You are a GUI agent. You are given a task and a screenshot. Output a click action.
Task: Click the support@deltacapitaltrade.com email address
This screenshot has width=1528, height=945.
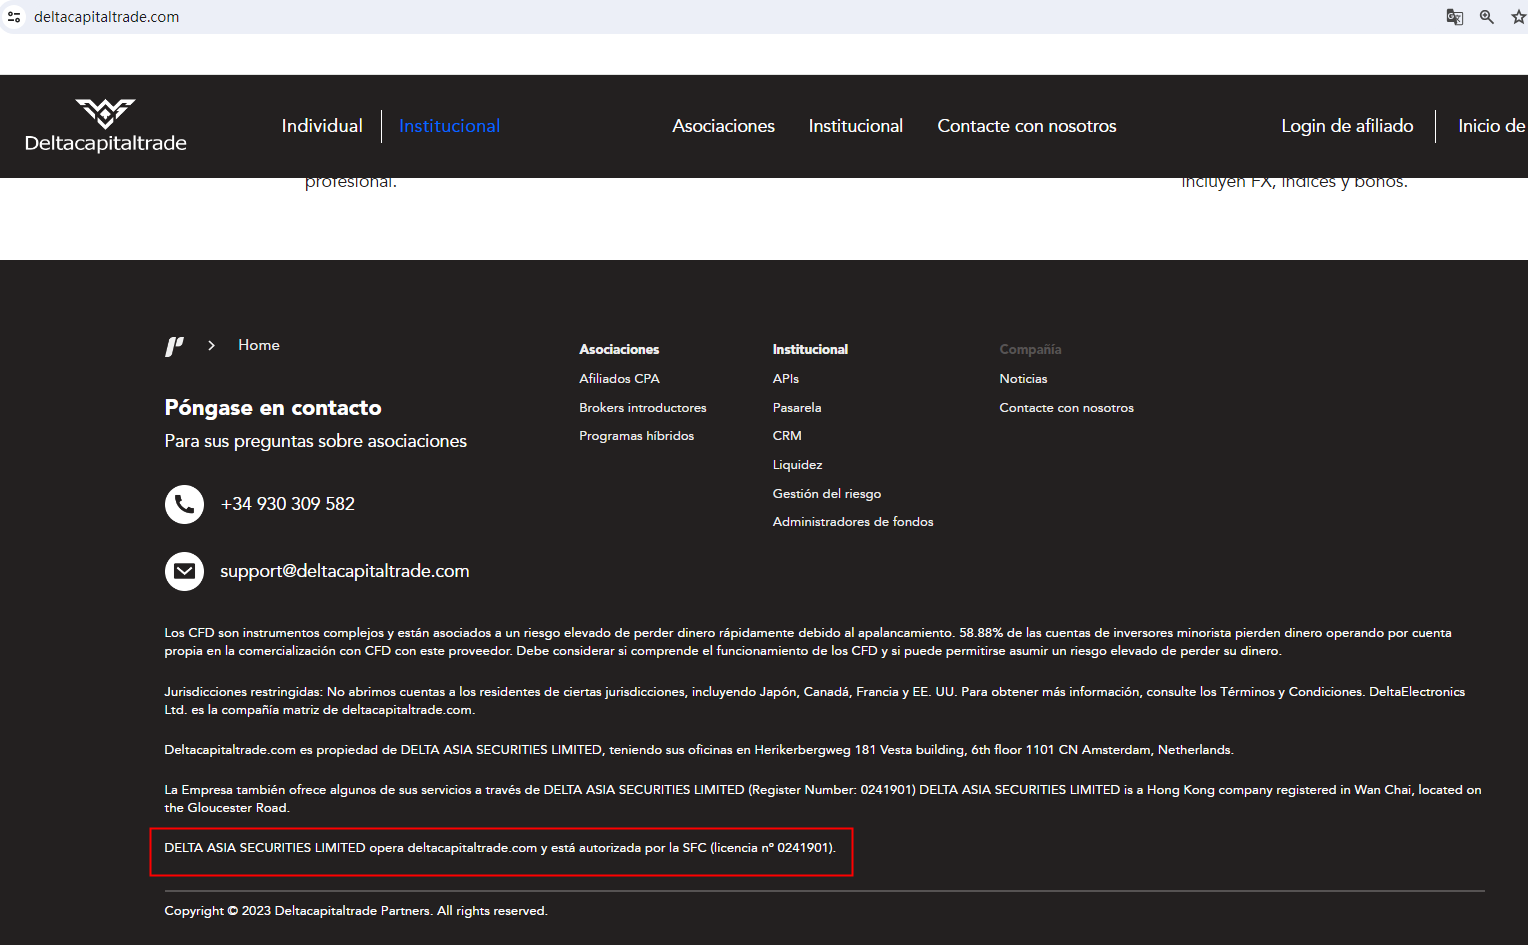point(344,571)
